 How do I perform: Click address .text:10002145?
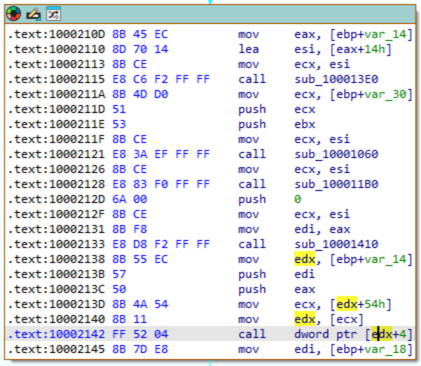click(x=56, y=349)
